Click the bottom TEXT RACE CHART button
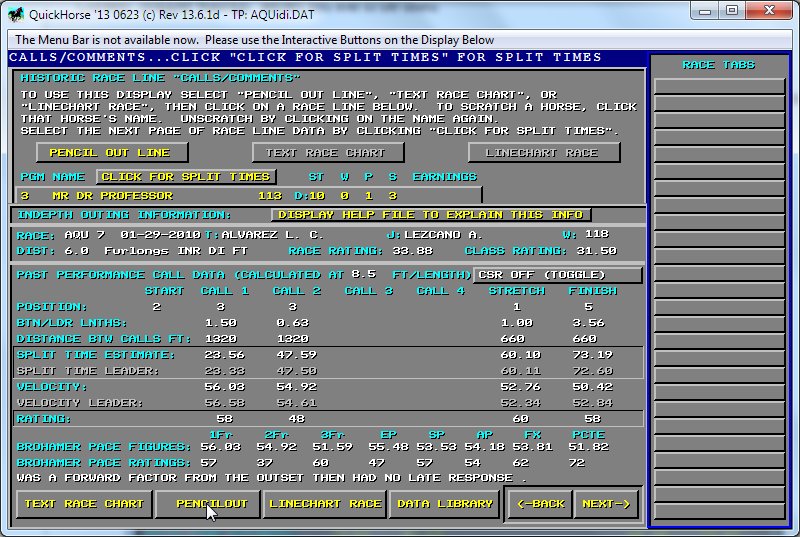This screenshot has width=800, height=537. (84, 504)
